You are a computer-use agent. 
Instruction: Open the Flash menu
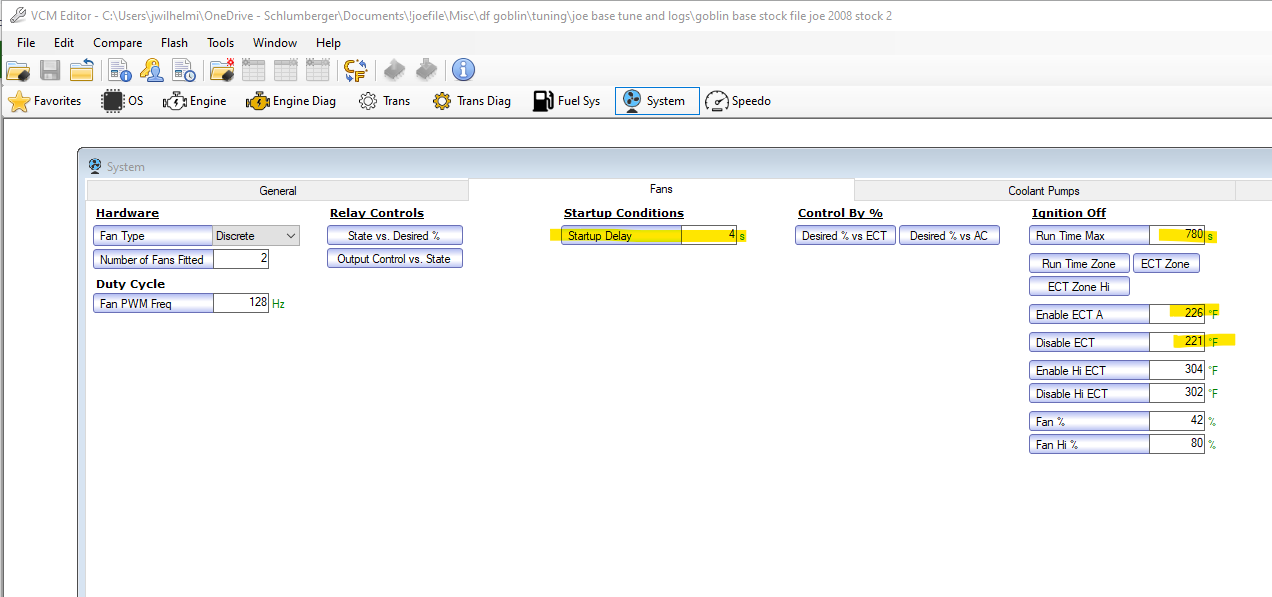coord(174,43)
